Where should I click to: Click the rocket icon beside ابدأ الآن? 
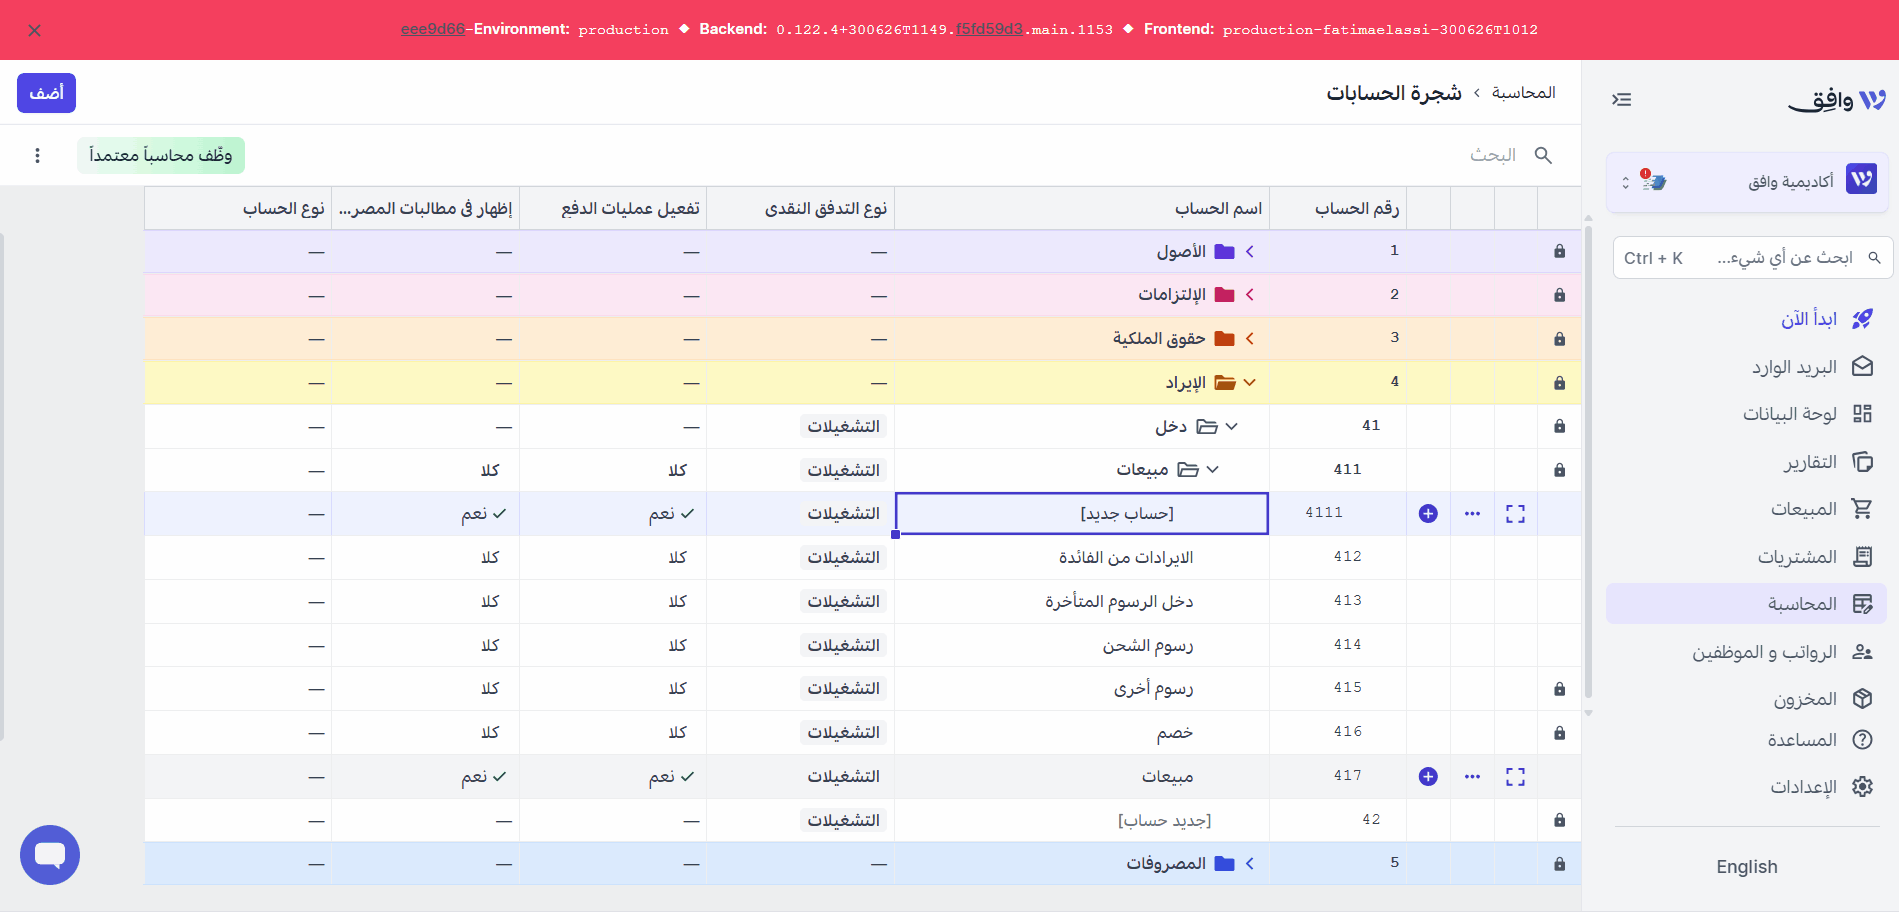pyautogui.click(x=1862, y=319)
